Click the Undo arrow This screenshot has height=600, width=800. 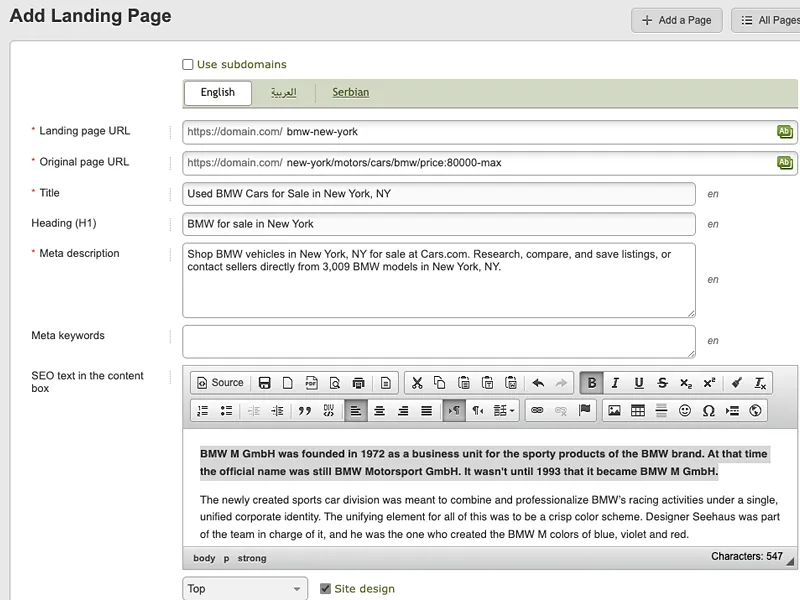(538, 383)
